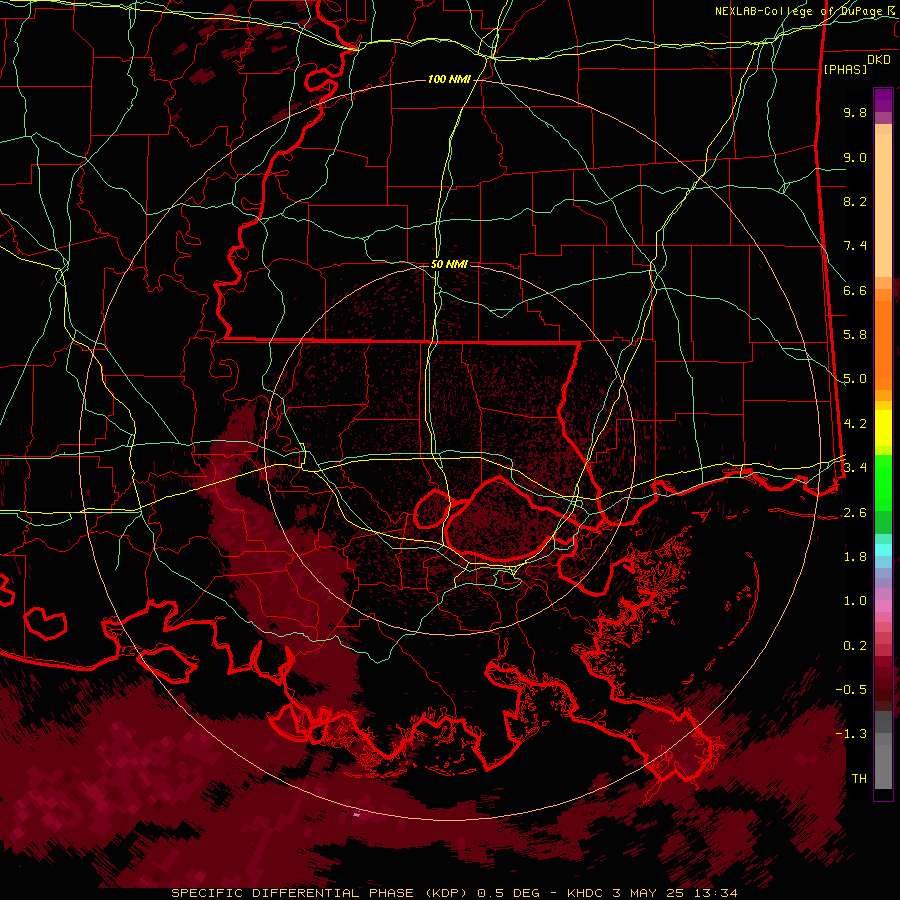
Task: Click the 3.4 scale value
Action: [855, 467]
